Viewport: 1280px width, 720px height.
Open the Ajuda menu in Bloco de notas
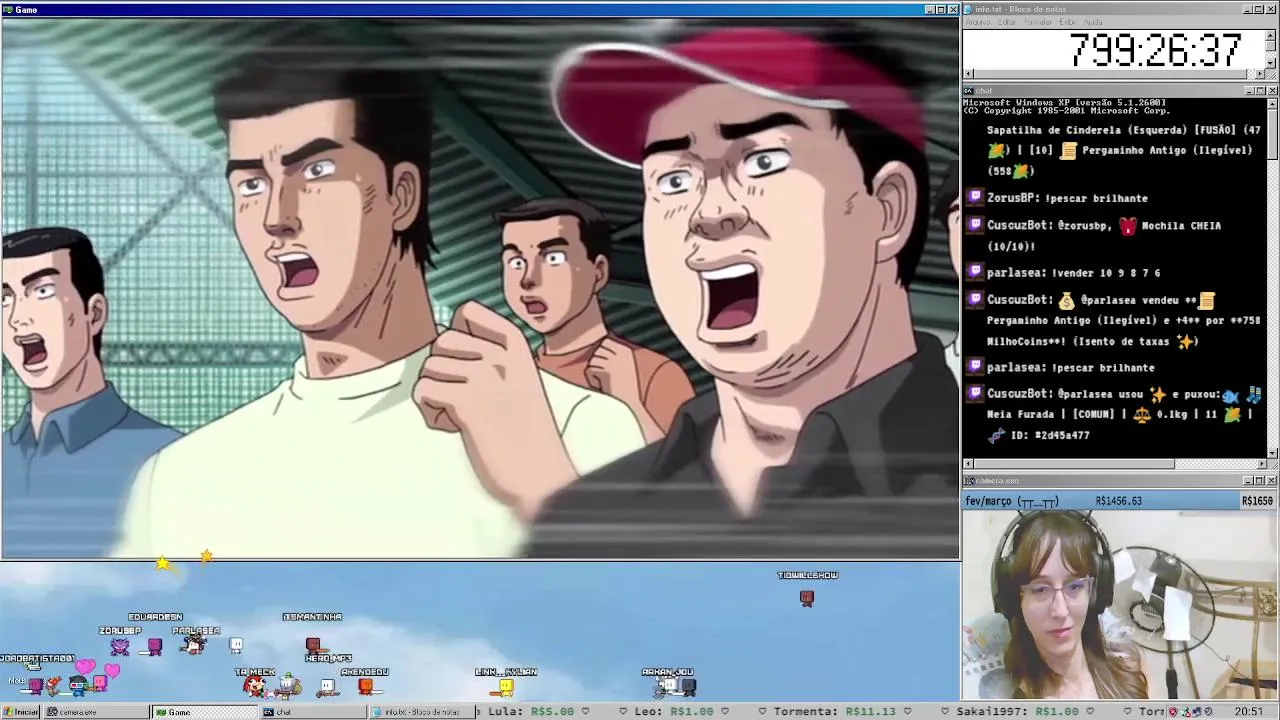coord(1094,22)
